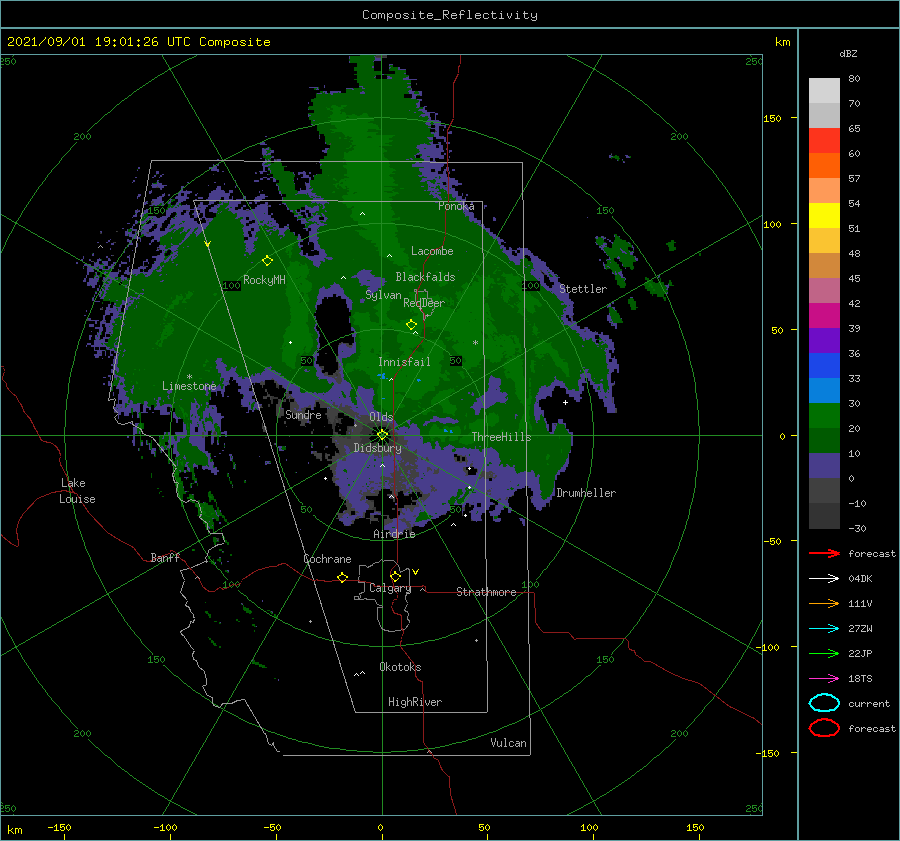Click the Limestone label
This screenshot has width=900, height=841.
click(x=189, y=386)
